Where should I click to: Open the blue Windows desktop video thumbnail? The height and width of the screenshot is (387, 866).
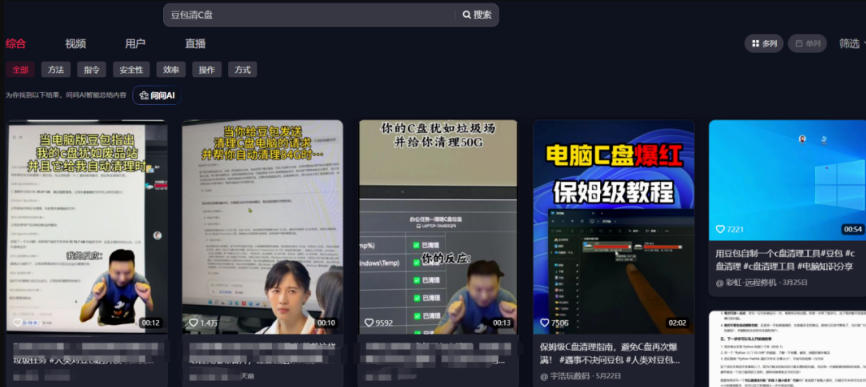(x=788, y=180)
